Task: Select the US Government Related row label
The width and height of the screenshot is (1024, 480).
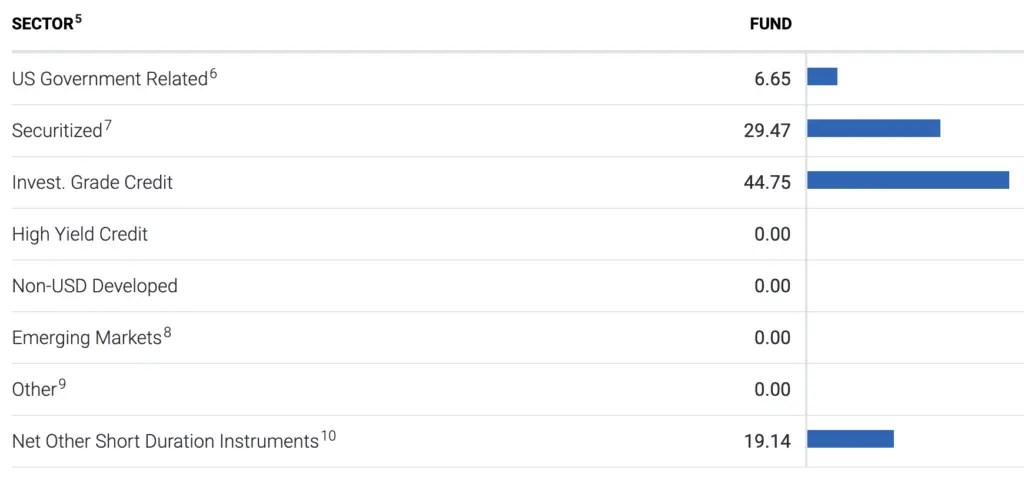Action: [x=110, y=79]
